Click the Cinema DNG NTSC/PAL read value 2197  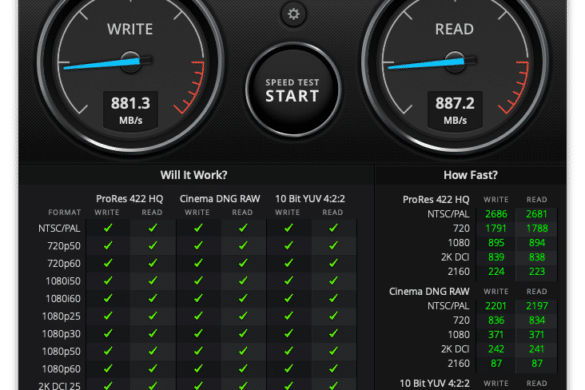point(536,306)
